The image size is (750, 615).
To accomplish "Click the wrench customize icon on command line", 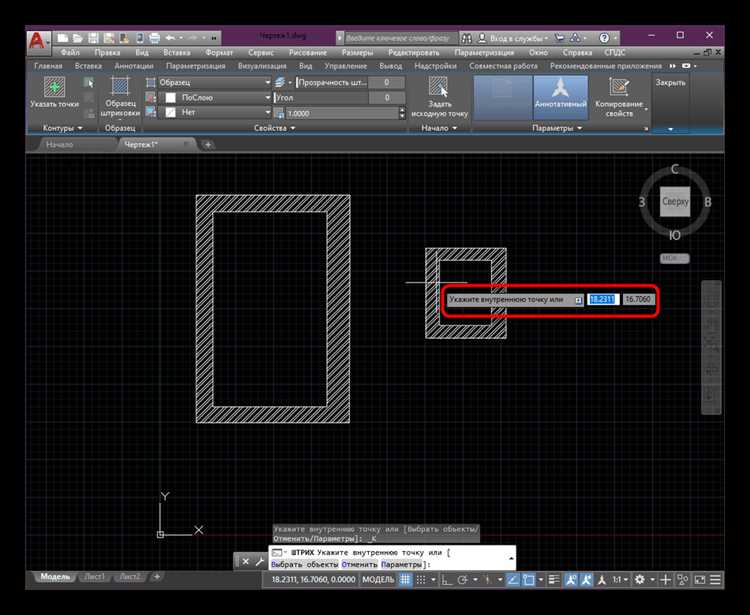I will [260, 561].
